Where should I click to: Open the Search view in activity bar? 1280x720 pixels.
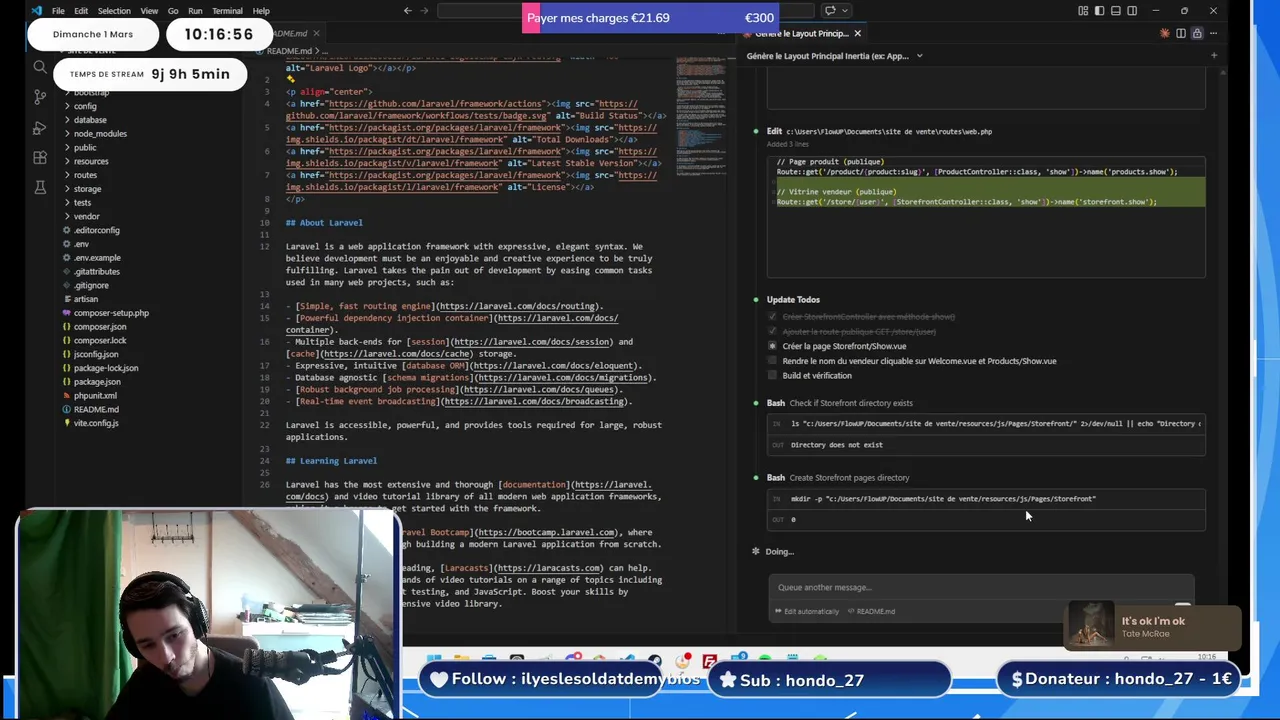[40, 67]
